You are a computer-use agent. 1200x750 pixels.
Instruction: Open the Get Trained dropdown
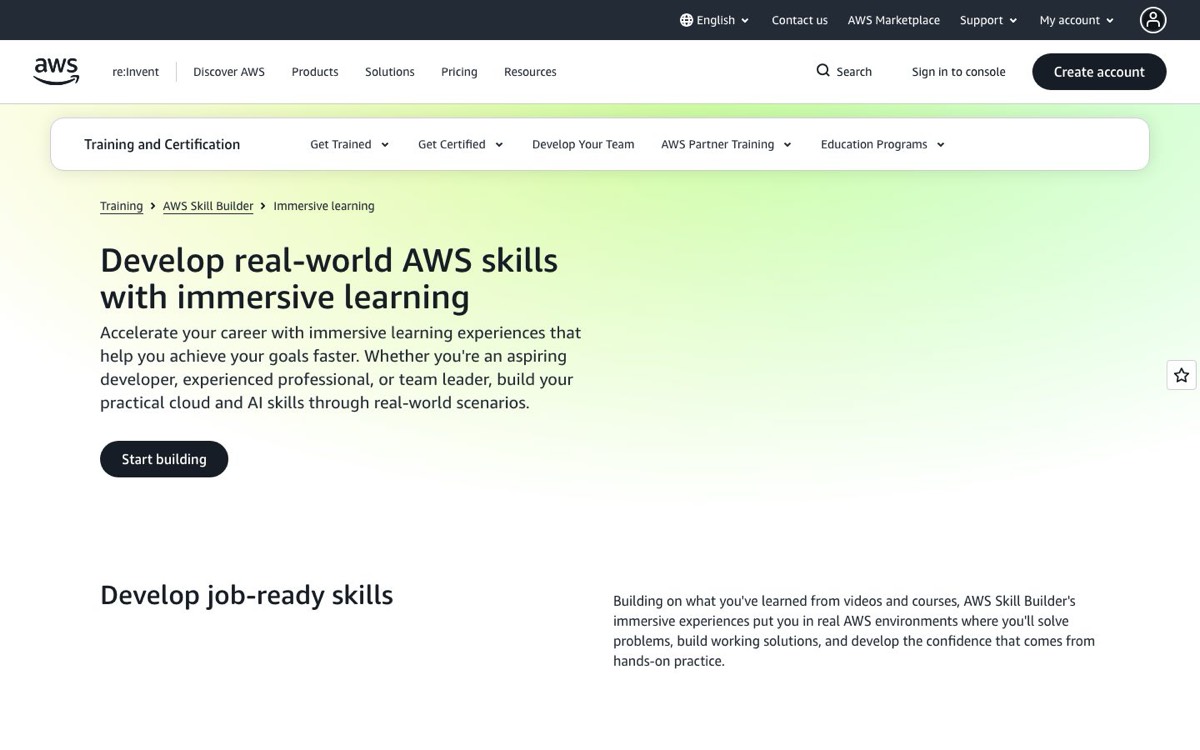(350, 144)
